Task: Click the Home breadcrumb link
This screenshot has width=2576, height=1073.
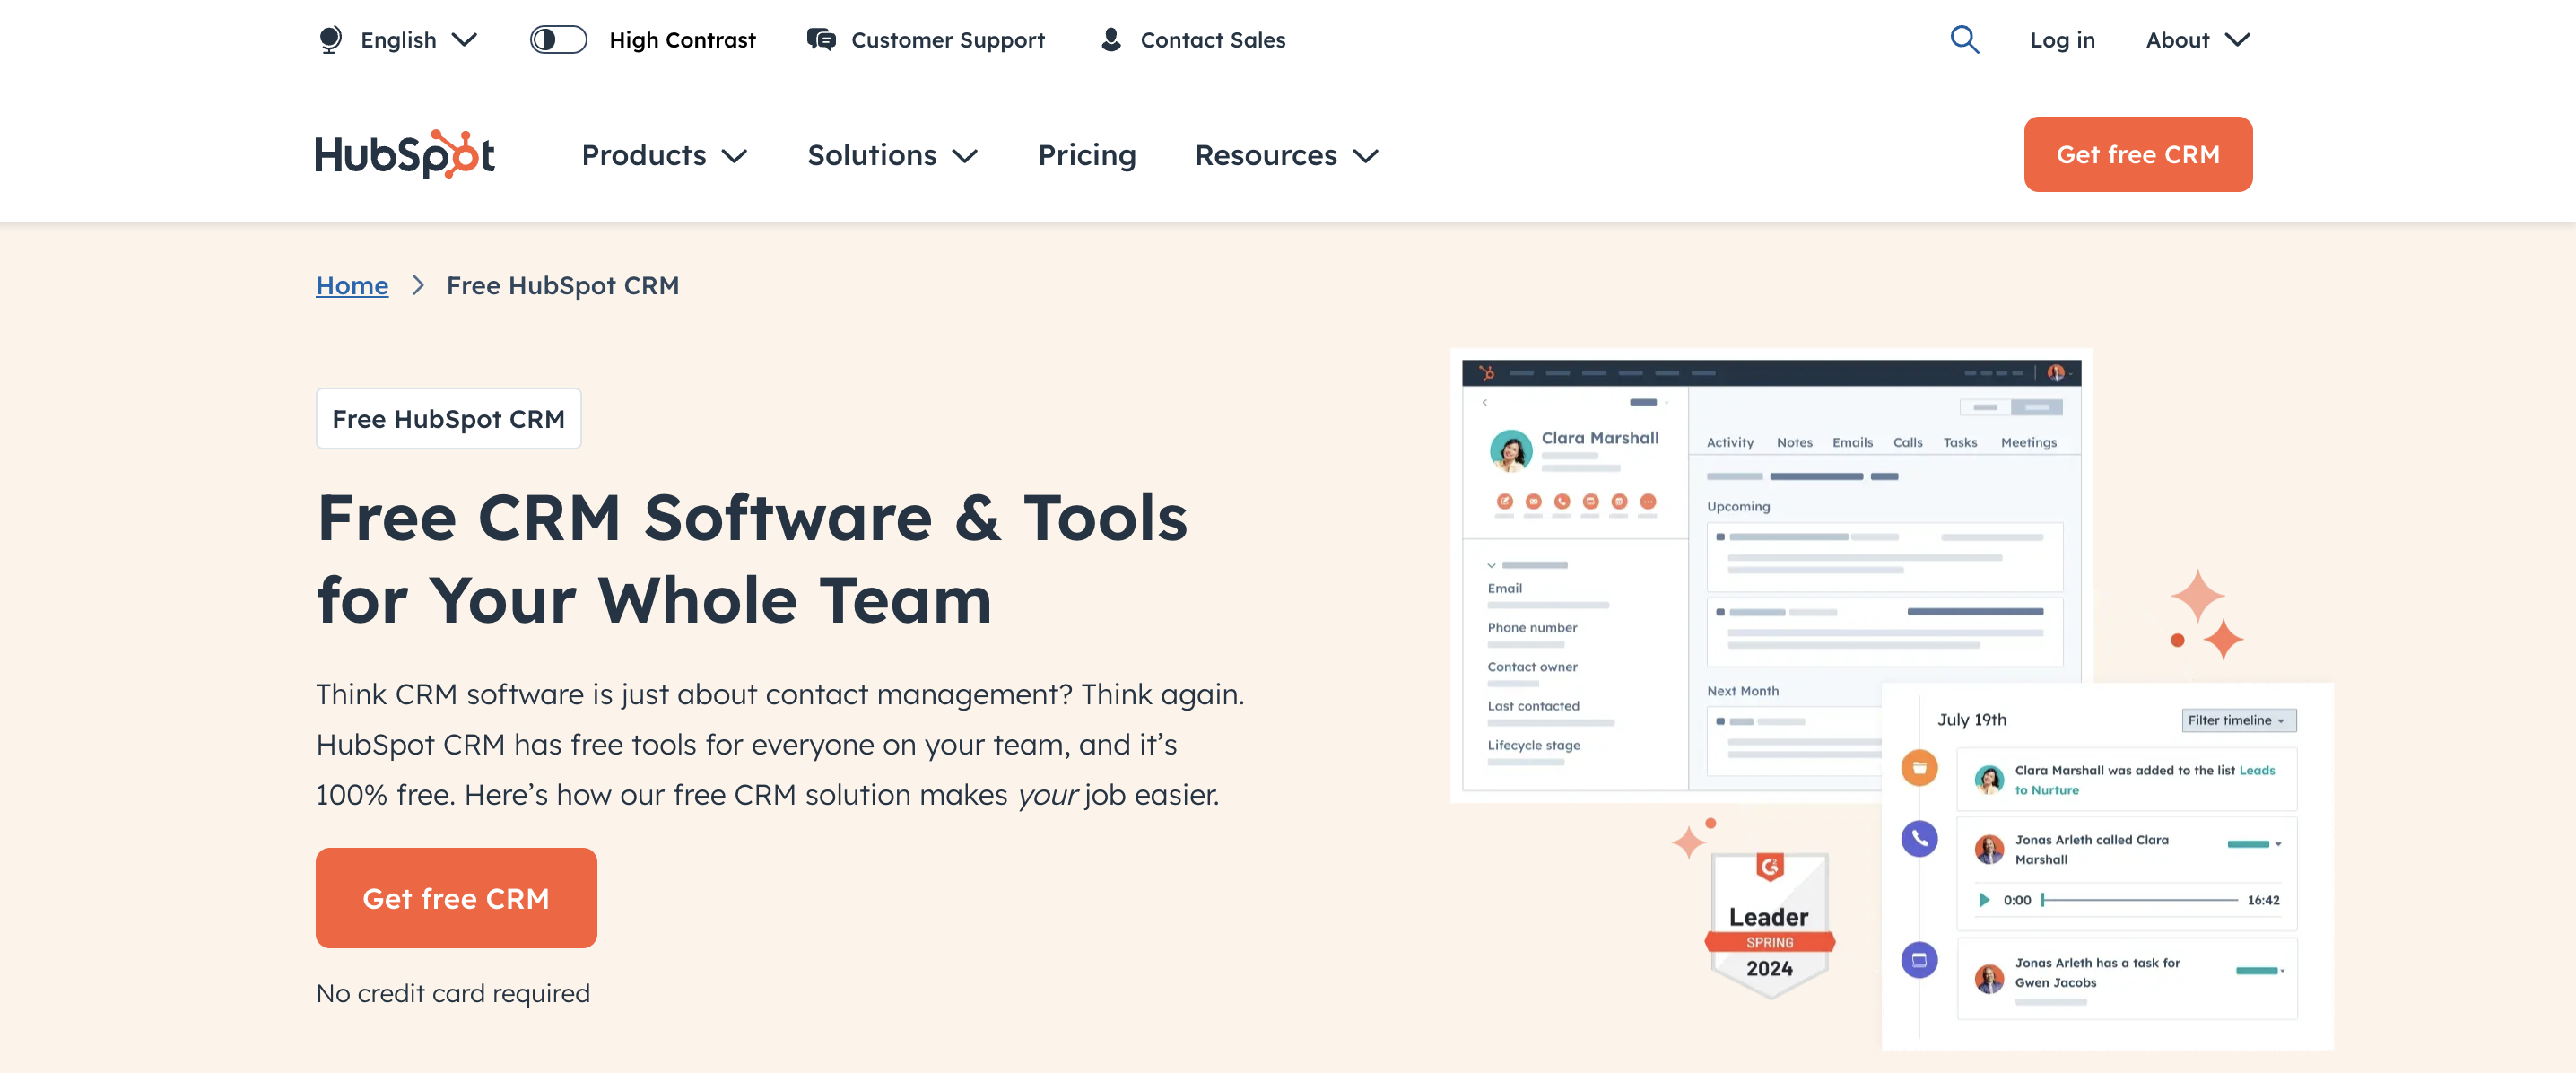Action: [352, 283]
